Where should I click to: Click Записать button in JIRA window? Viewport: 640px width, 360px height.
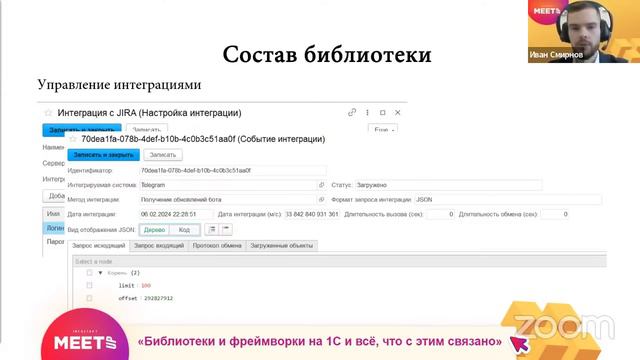[147, 129]
